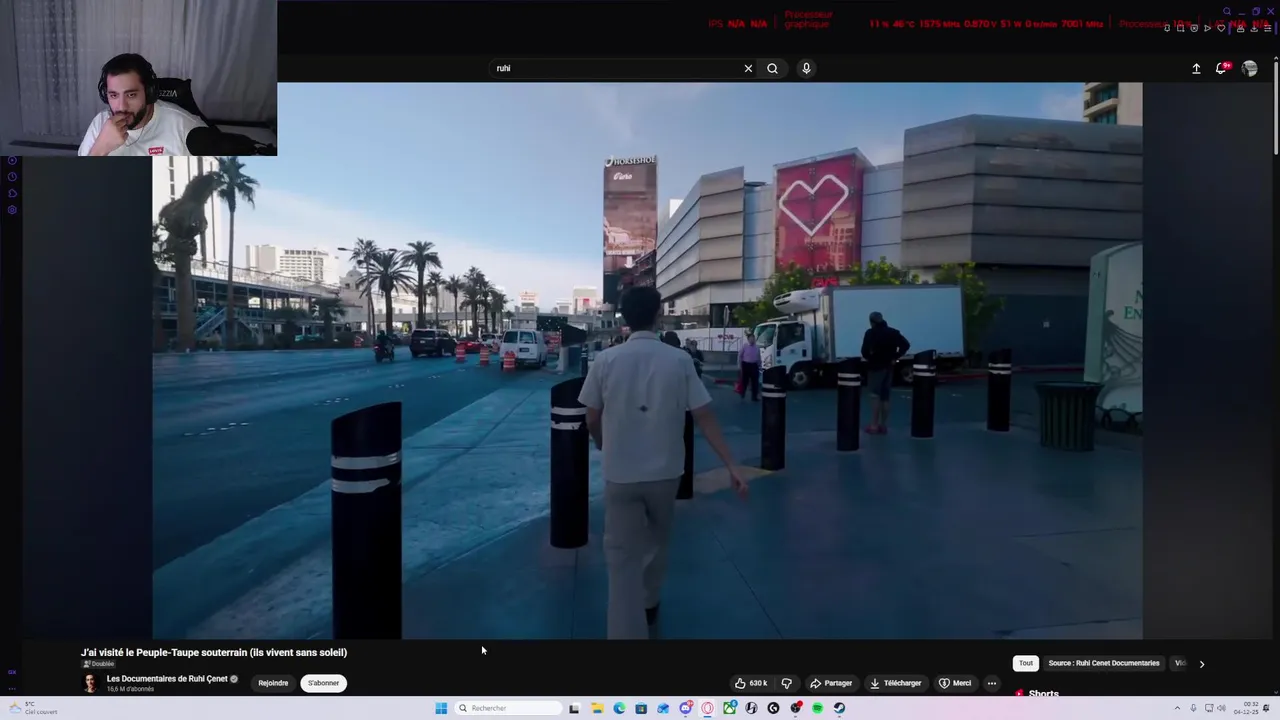Screen dimensions: 1280x720
Task: Open Discord from the taskbar
Action: 685,708
